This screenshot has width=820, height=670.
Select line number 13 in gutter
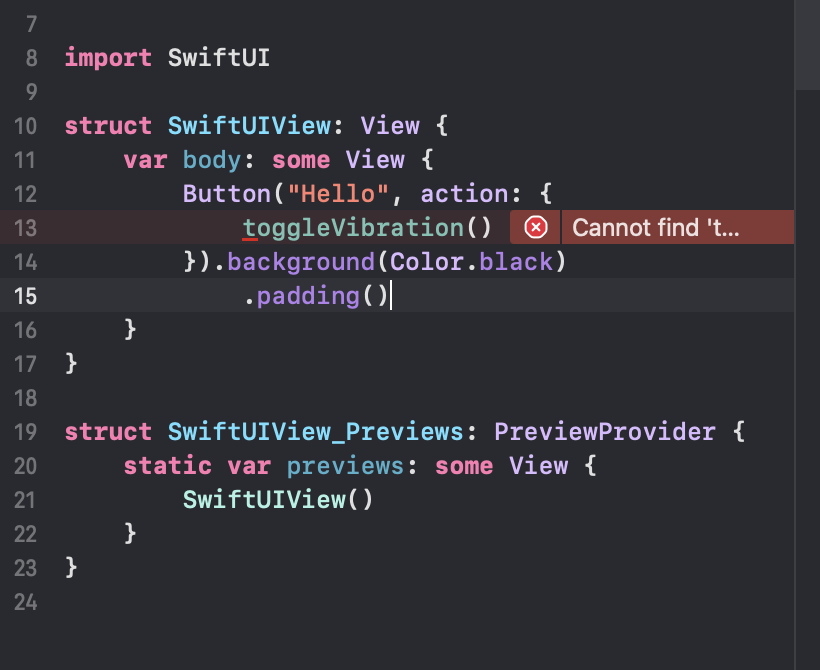point(25,228)
